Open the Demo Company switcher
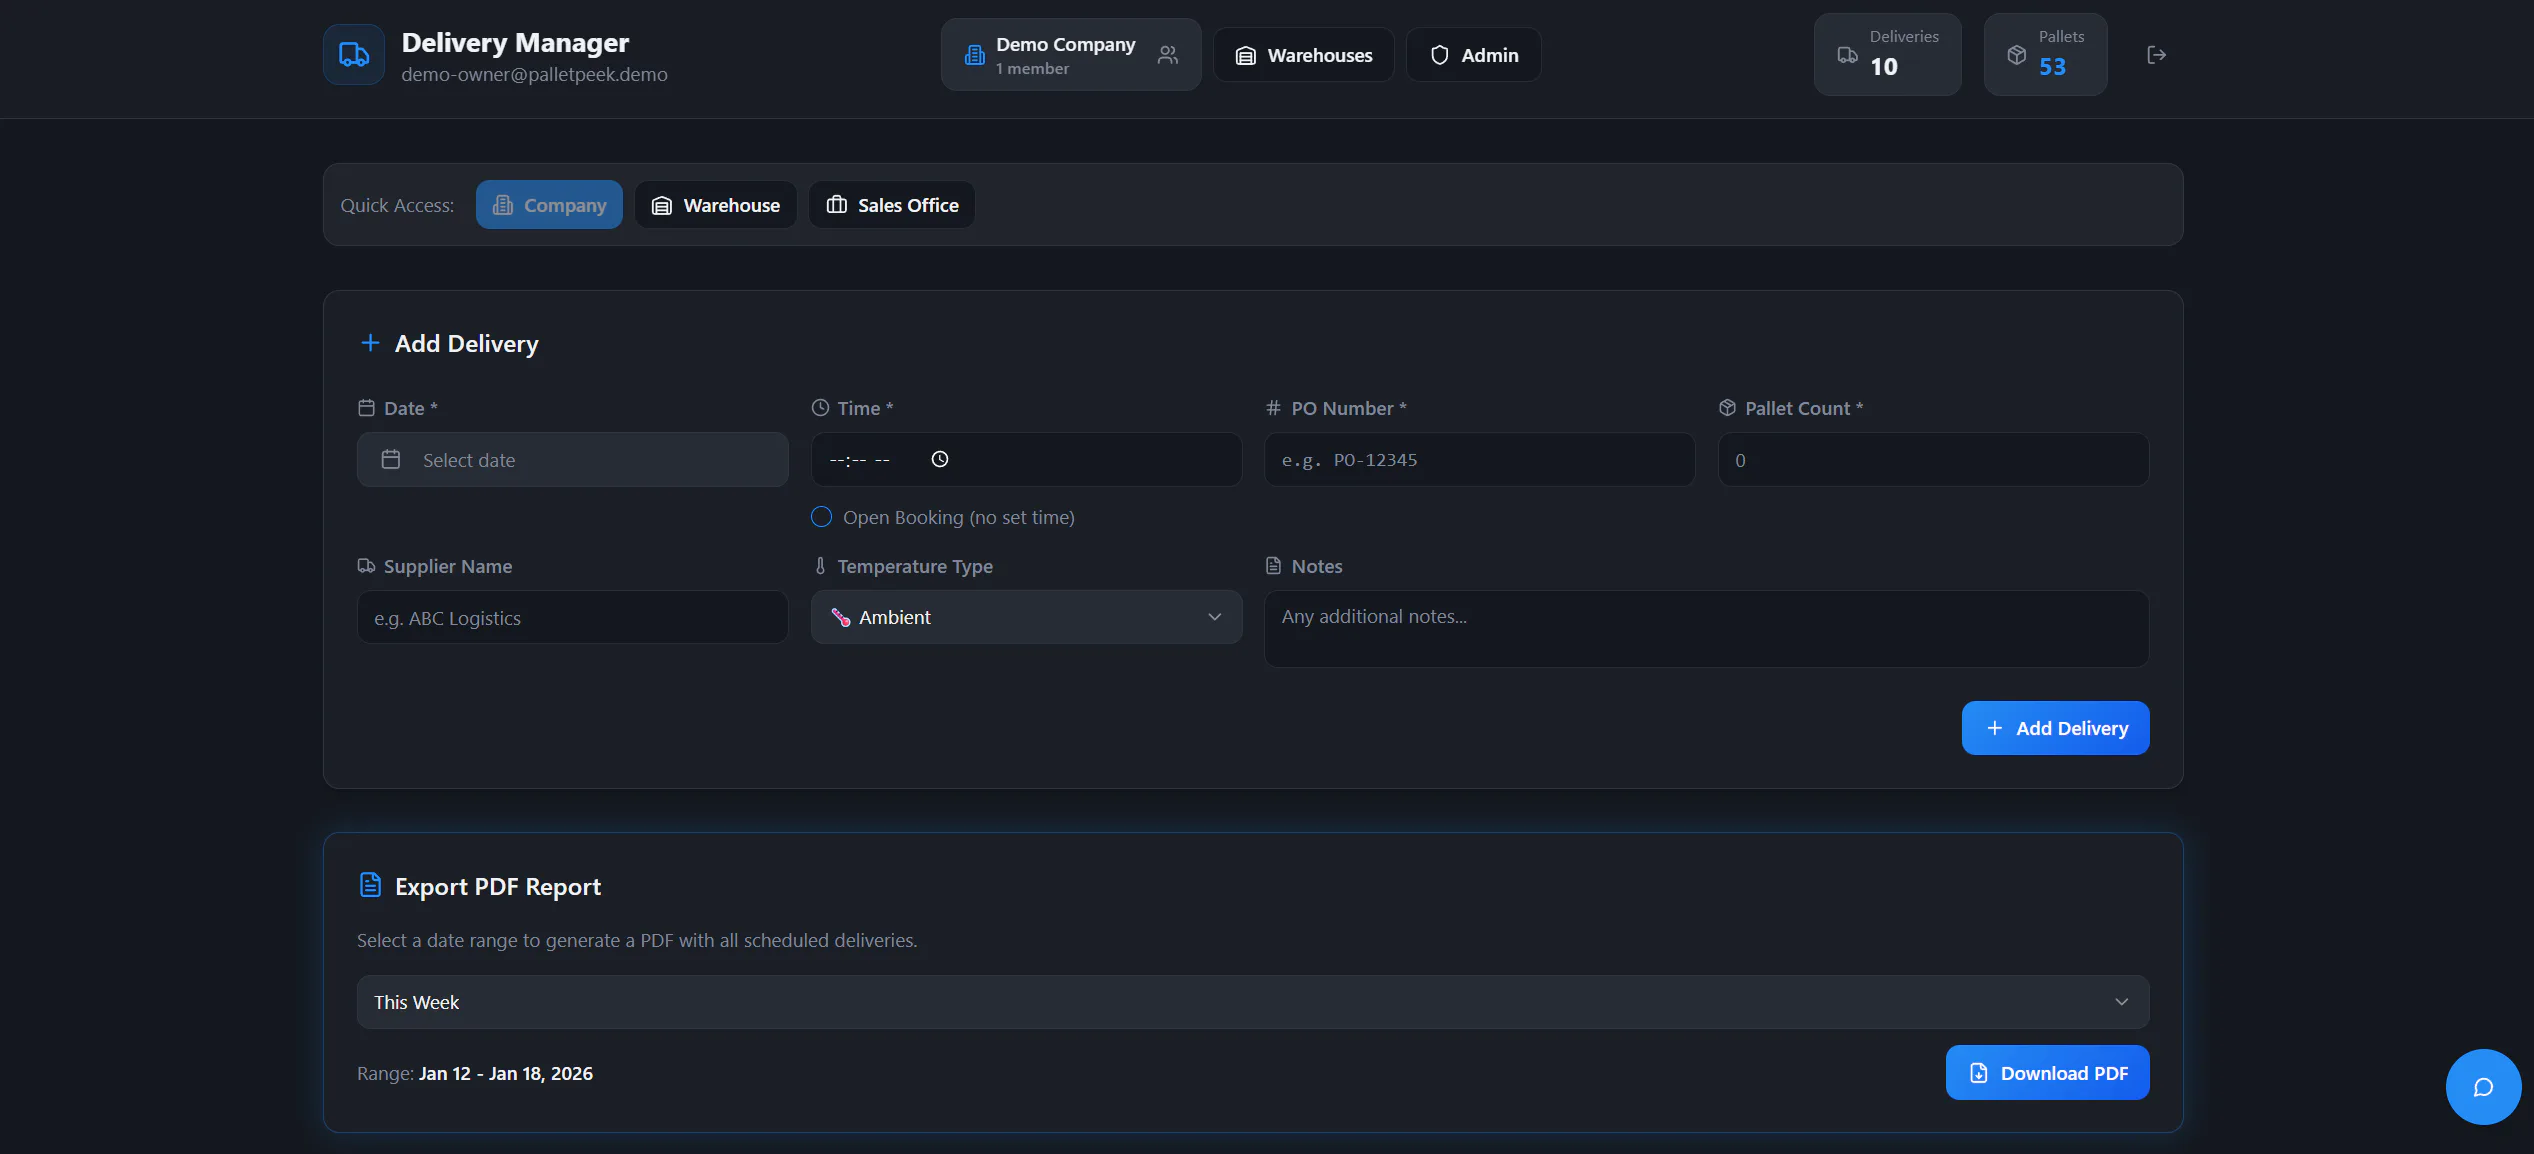The image size is (2534, 1154). [x=1071, y=55]
